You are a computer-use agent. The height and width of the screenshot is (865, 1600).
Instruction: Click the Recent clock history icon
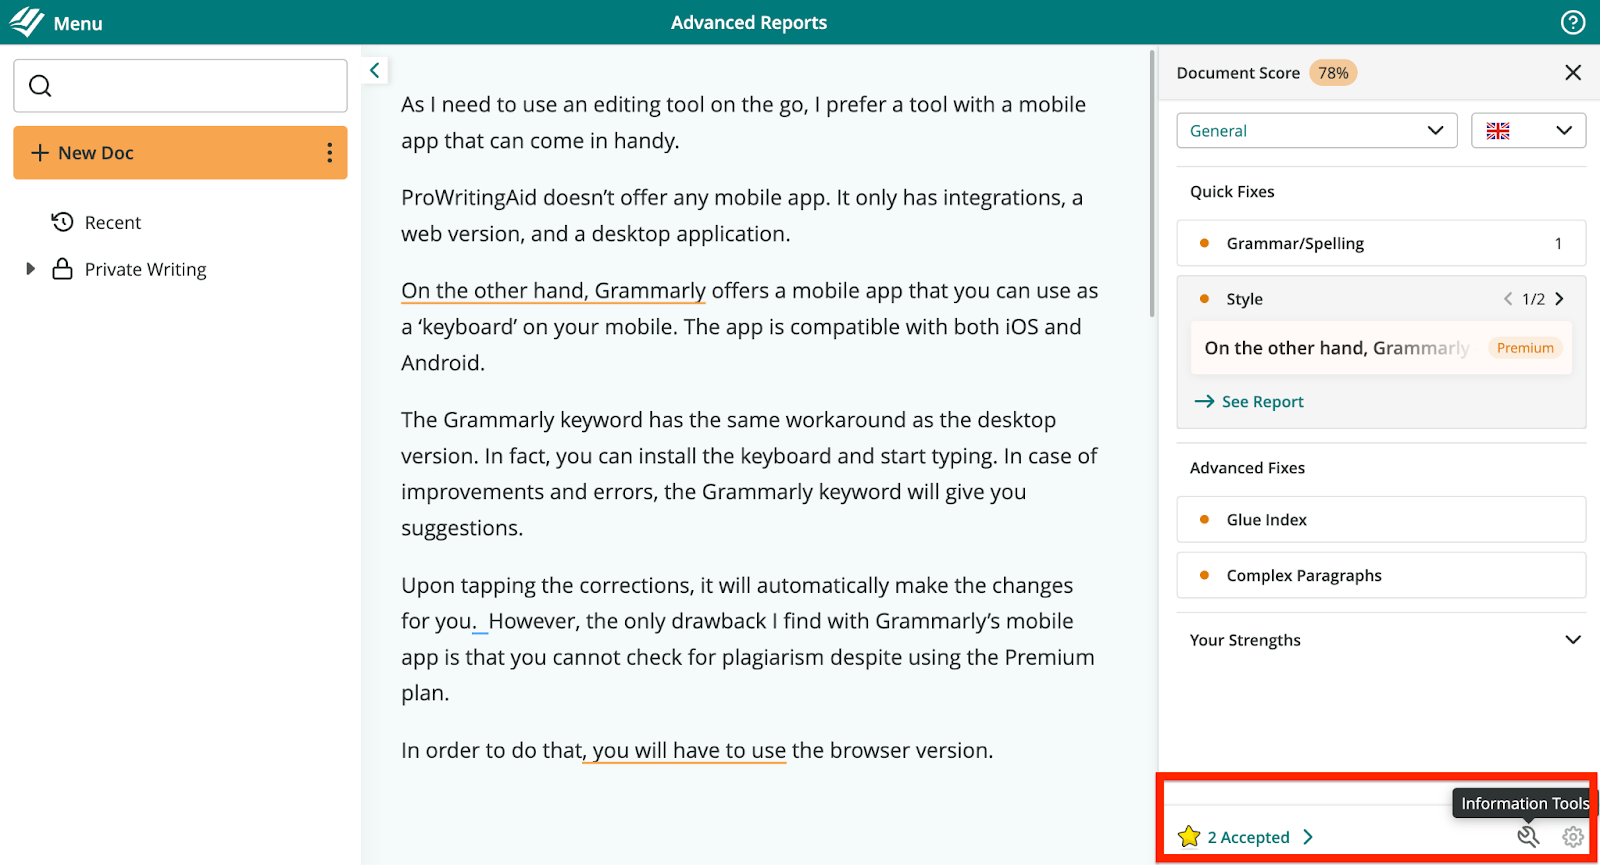tap(62, 222)
